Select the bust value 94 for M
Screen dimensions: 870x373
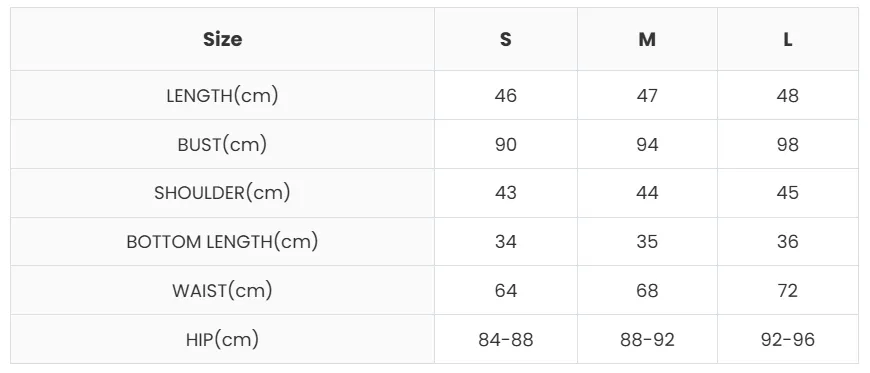pos(647,144)
